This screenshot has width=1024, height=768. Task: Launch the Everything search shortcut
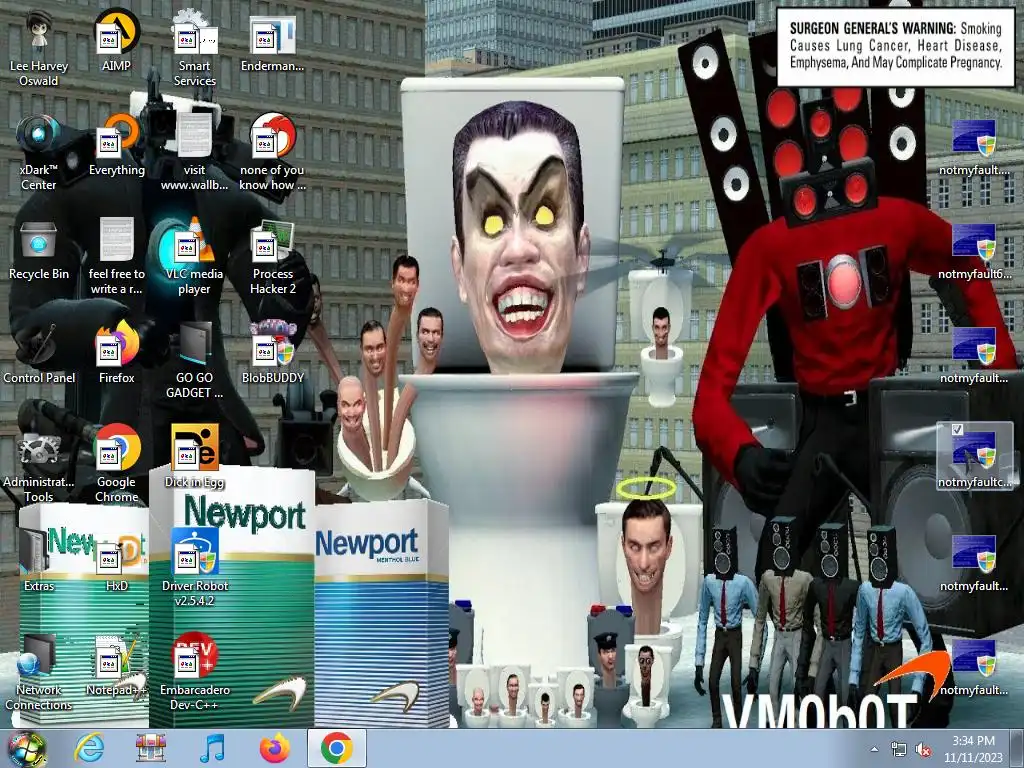[116, 145]
